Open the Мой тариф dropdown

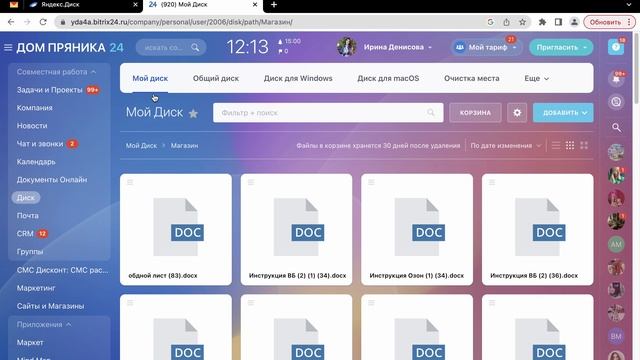coord(487,47)
